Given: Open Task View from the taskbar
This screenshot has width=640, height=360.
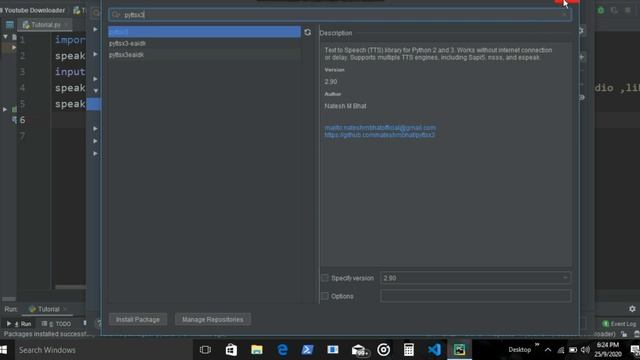Looking at the screenshot, I should pyautogui.click(x=205, y=350).
